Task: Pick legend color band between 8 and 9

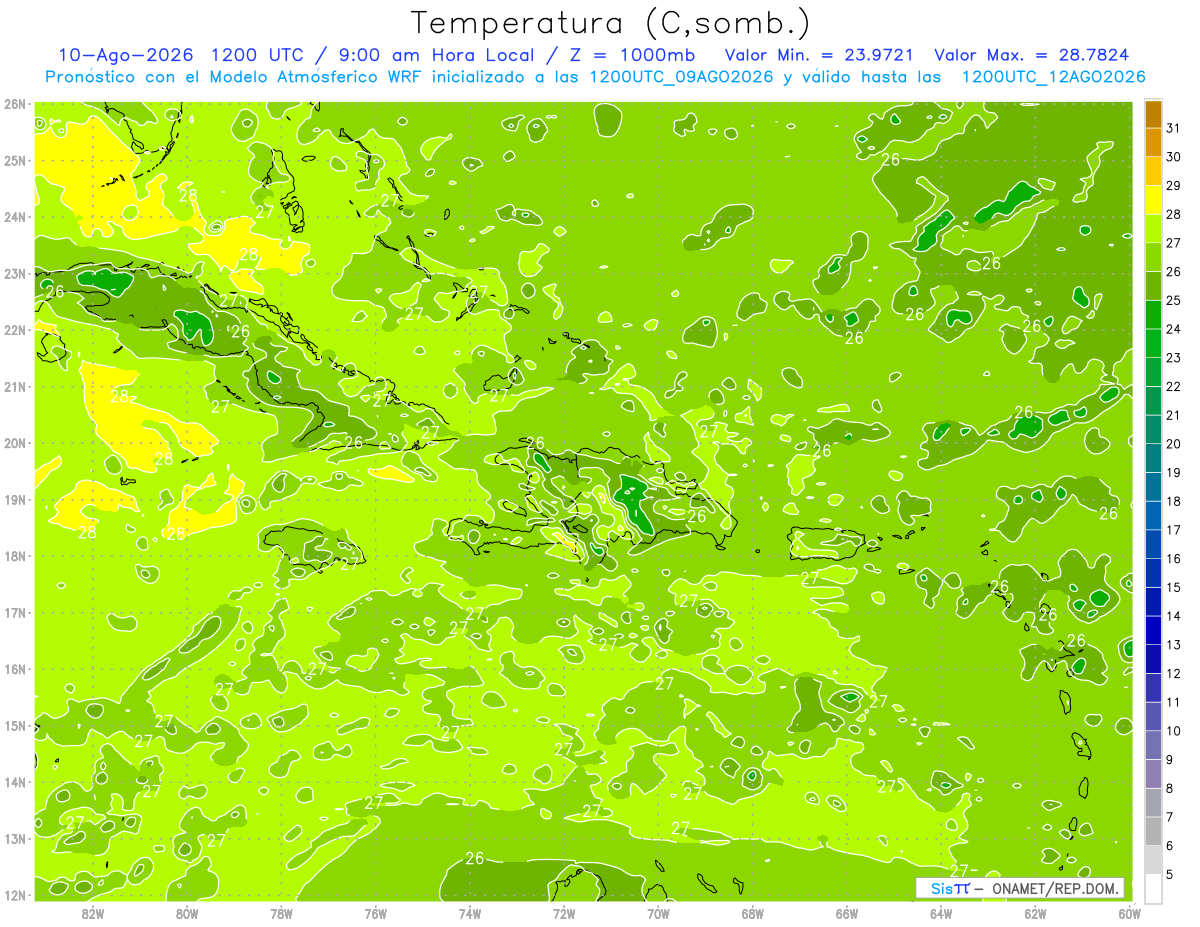Action: click(1153, 774)
